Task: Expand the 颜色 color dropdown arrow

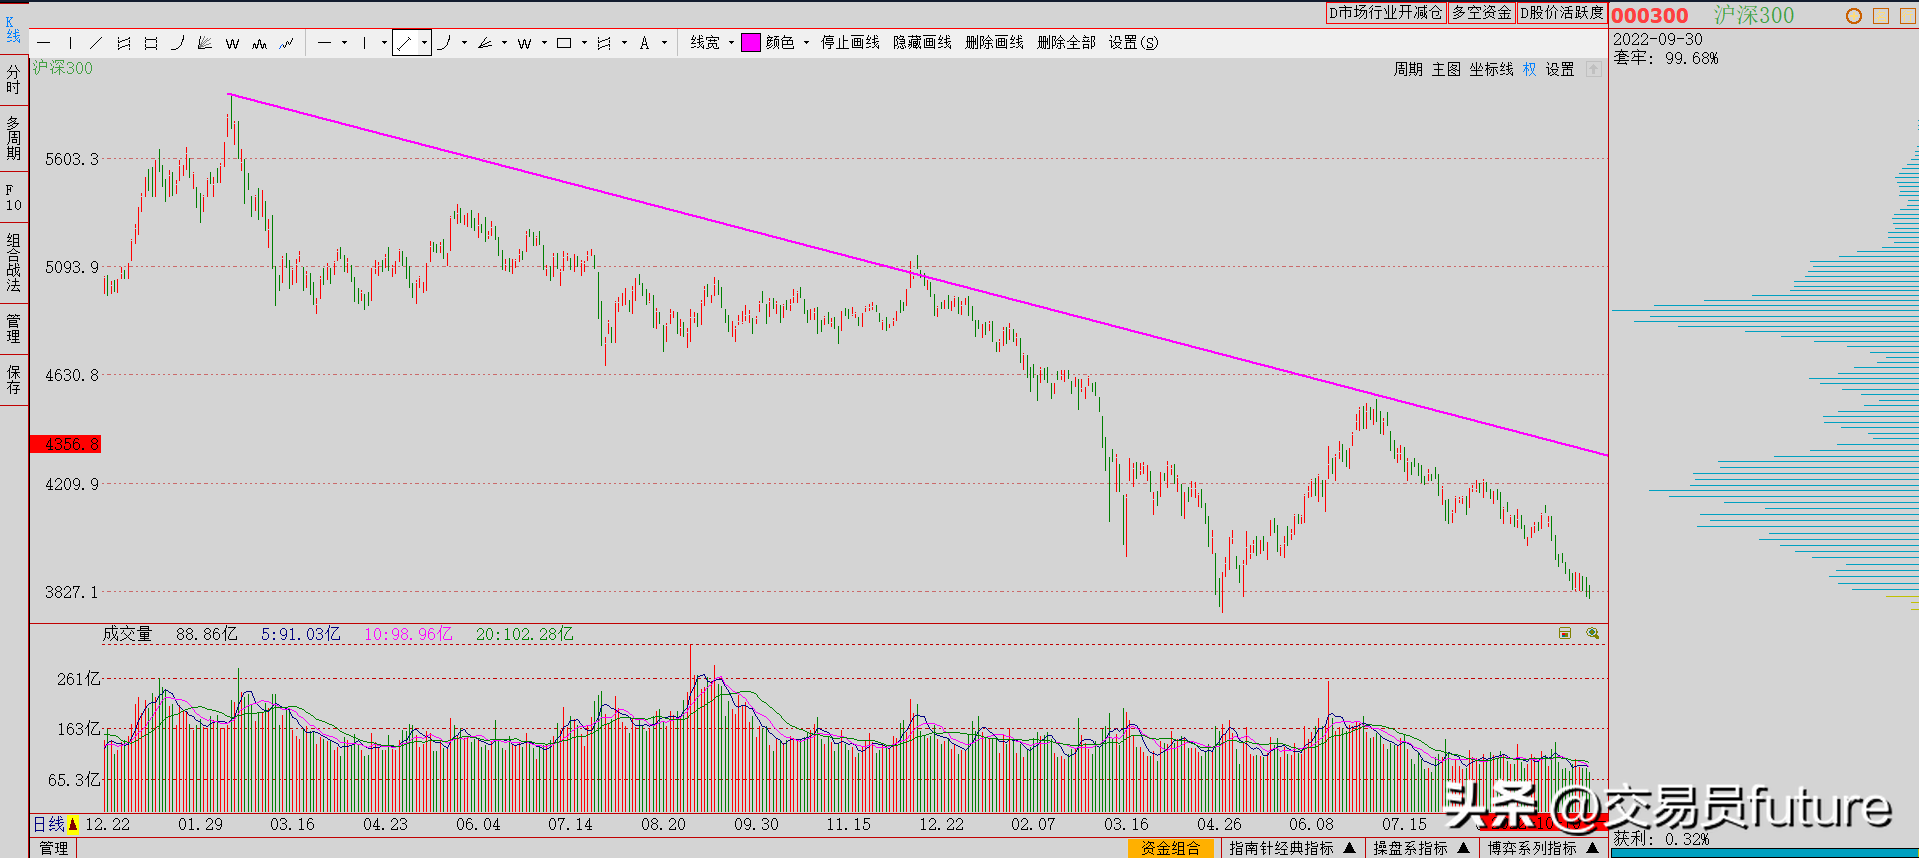Action: point(806,43)
